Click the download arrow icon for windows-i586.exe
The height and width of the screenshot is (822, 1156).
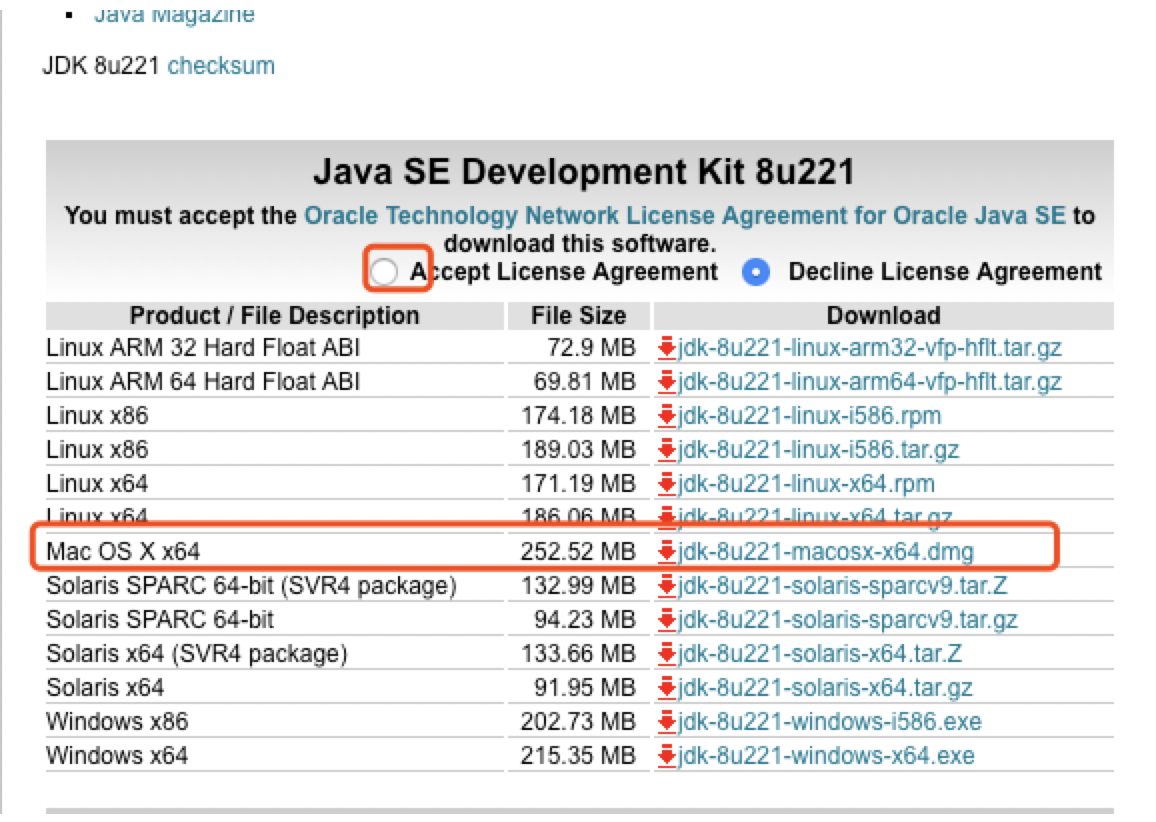pyautogui.click(x=666, y=721)
